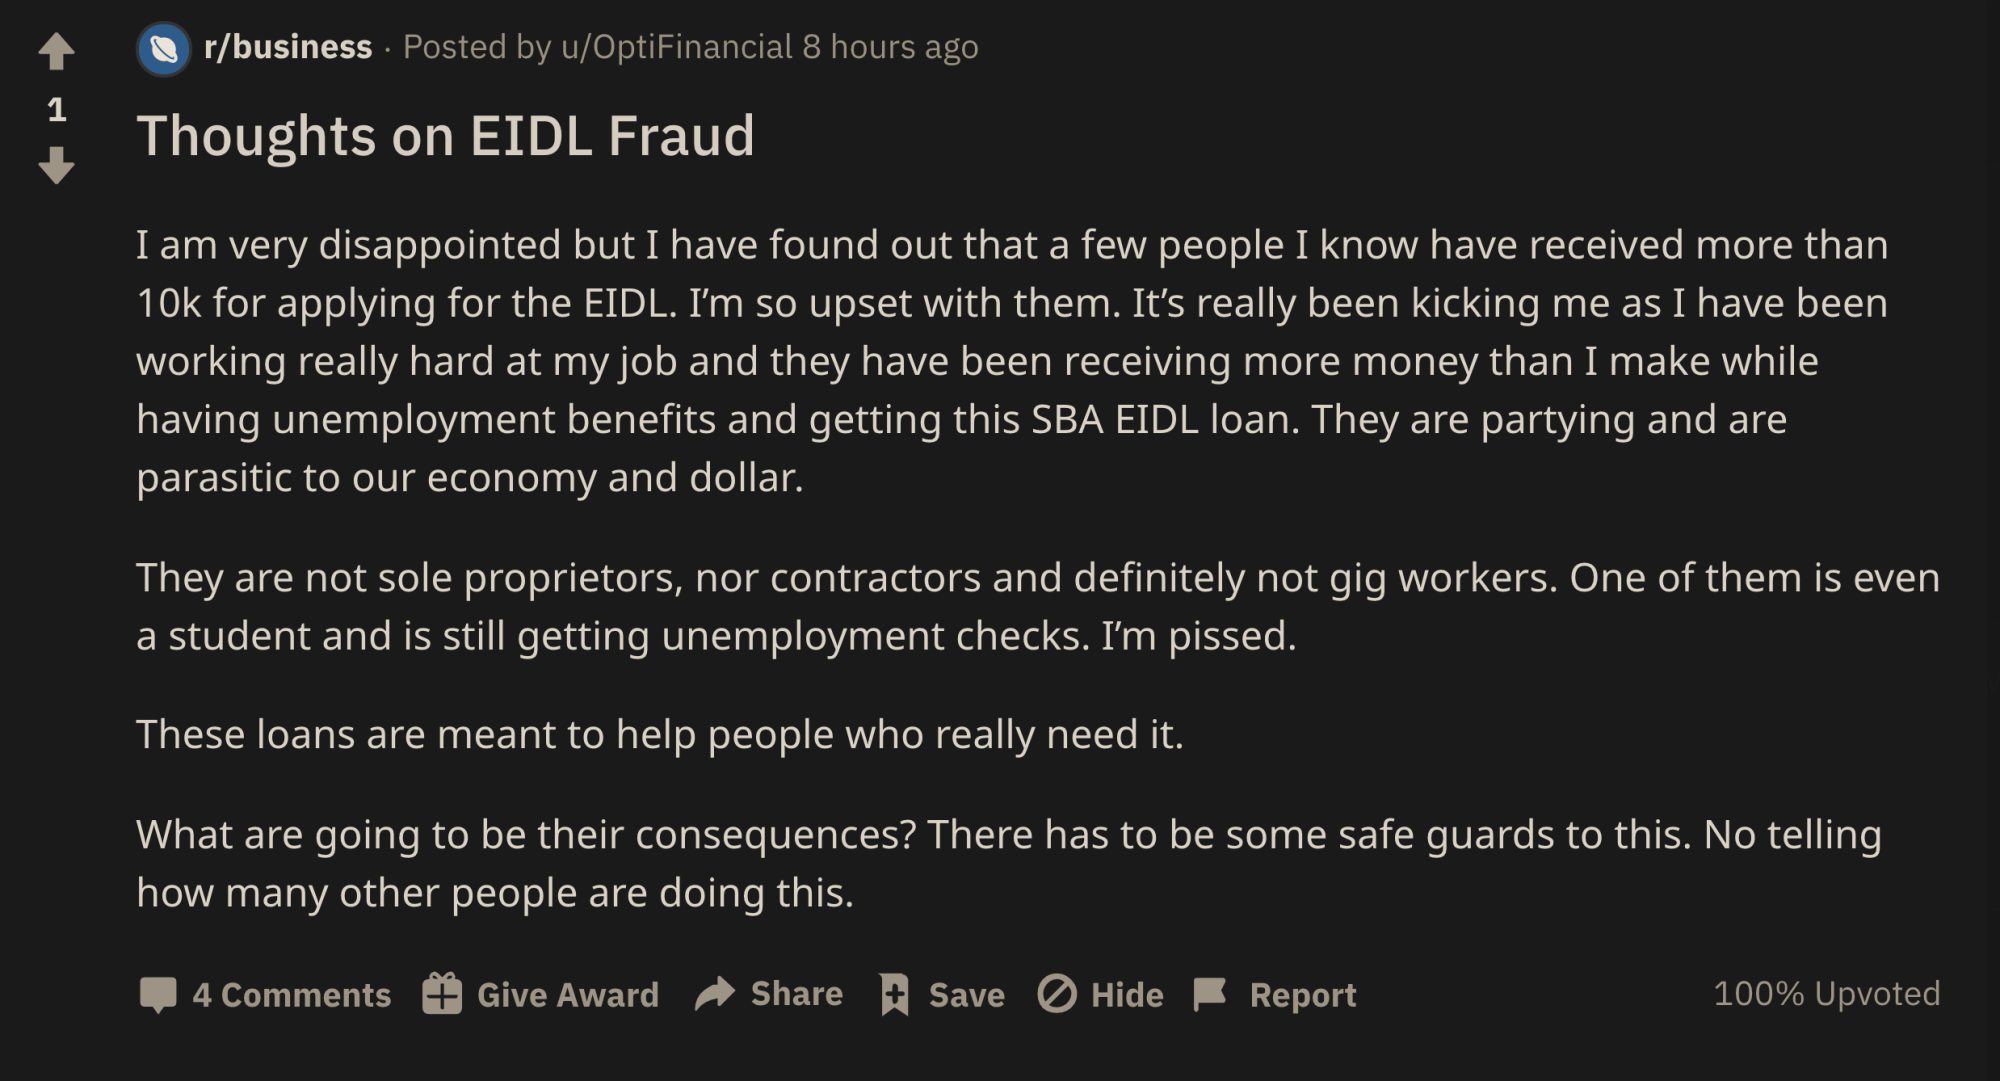Downvote the EIDL Fraud post
This screenshot has height=1081, width=2000.
pyautogui.click(x=57, y=165)
